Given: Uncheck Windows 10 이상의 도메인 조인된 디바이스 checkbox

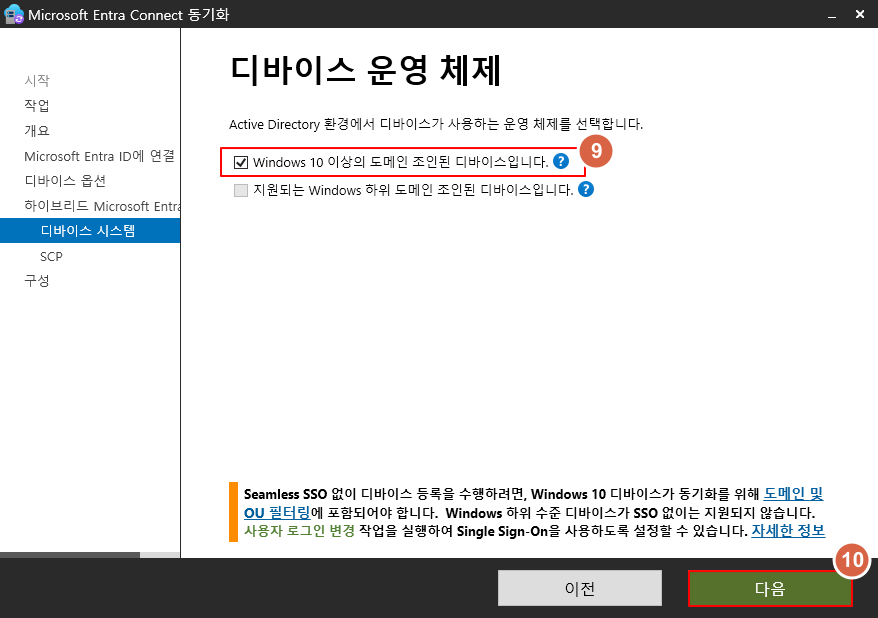Looking at the screenshot, I should [241, 162].
